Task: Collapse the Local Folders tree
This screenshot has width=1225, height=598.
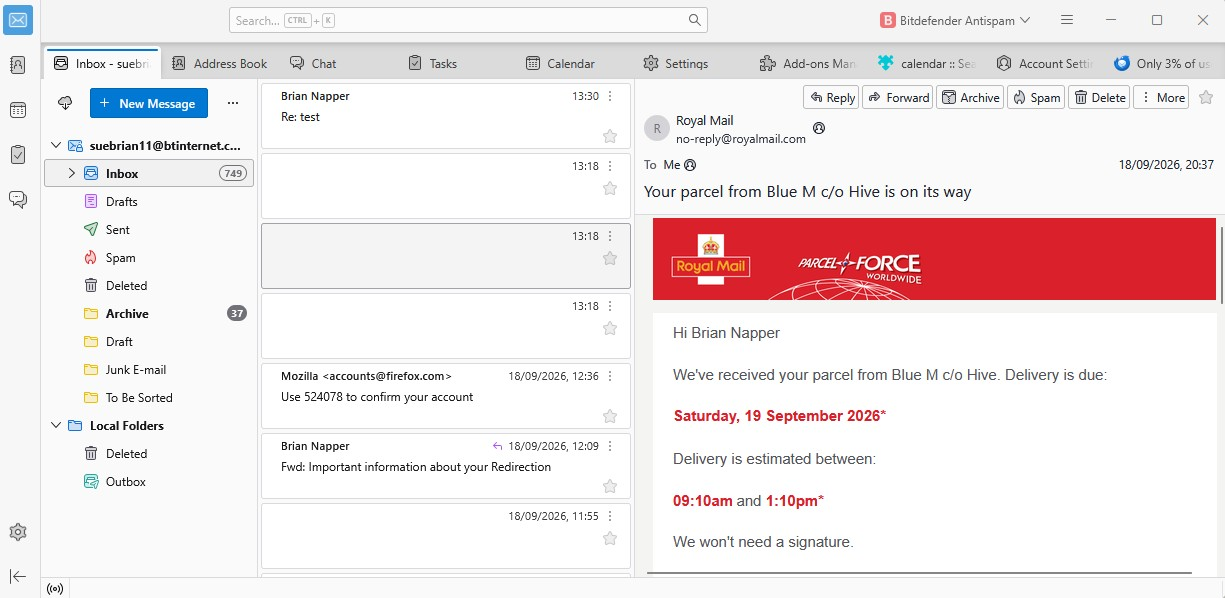Action: click(56, 425)
